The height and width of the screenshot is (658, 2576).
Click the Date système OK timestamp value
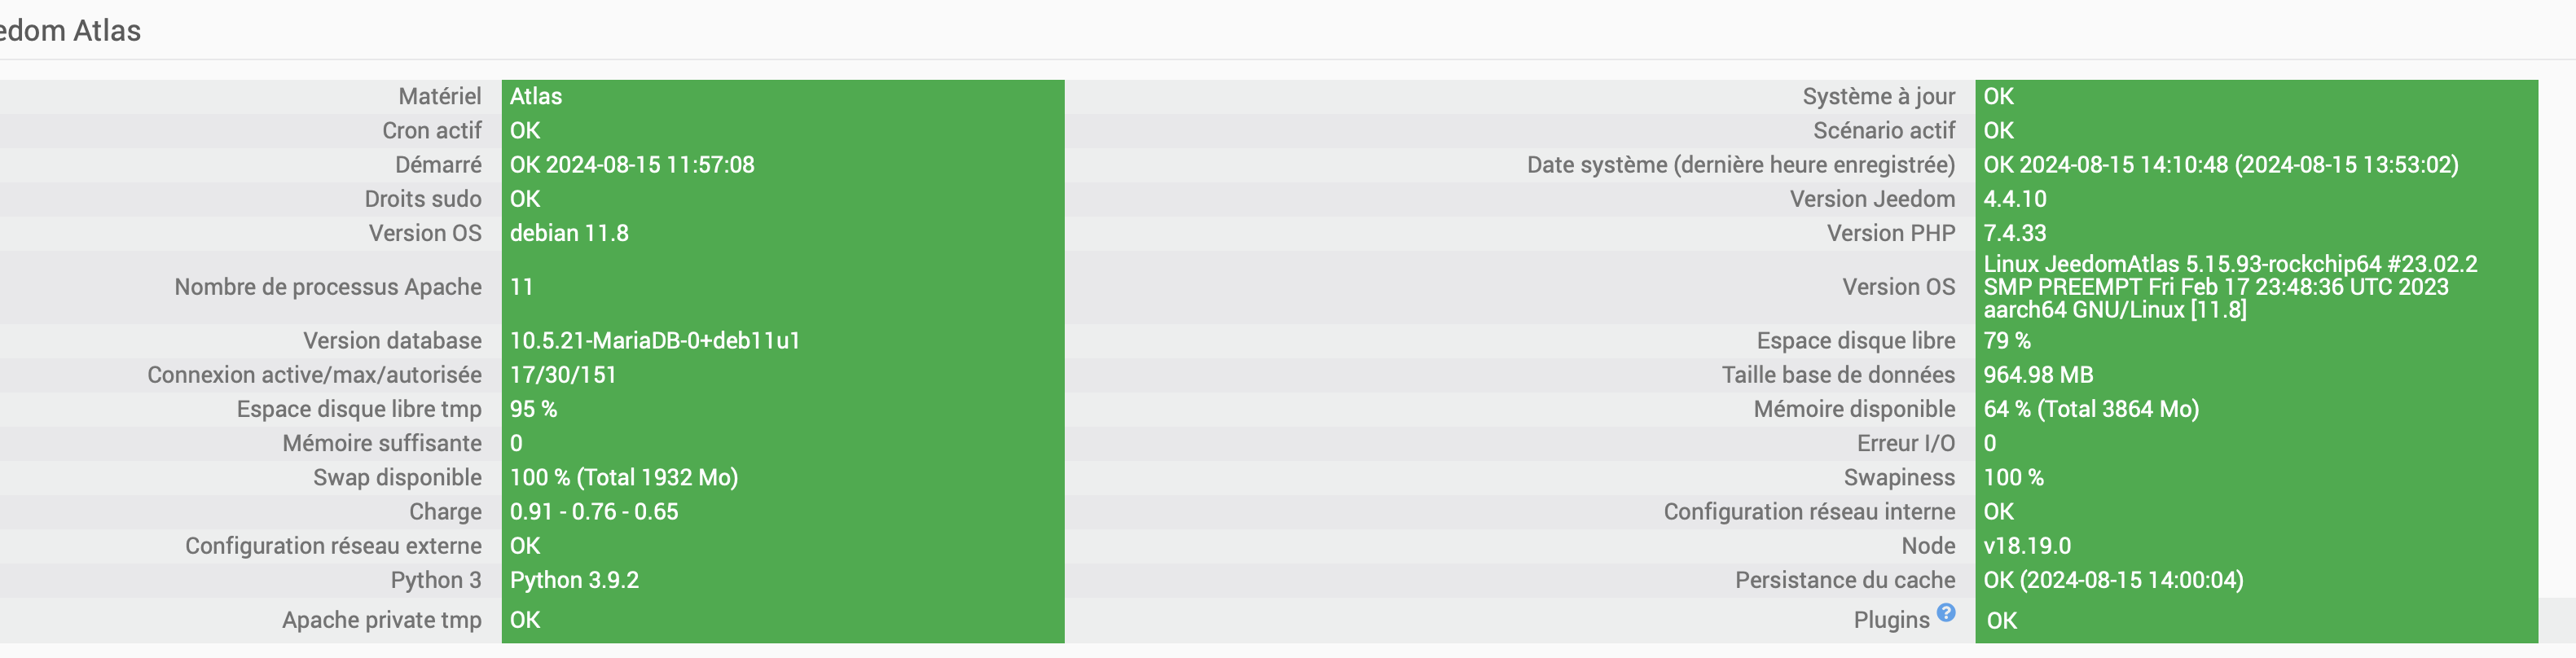tap(2220, 165)
